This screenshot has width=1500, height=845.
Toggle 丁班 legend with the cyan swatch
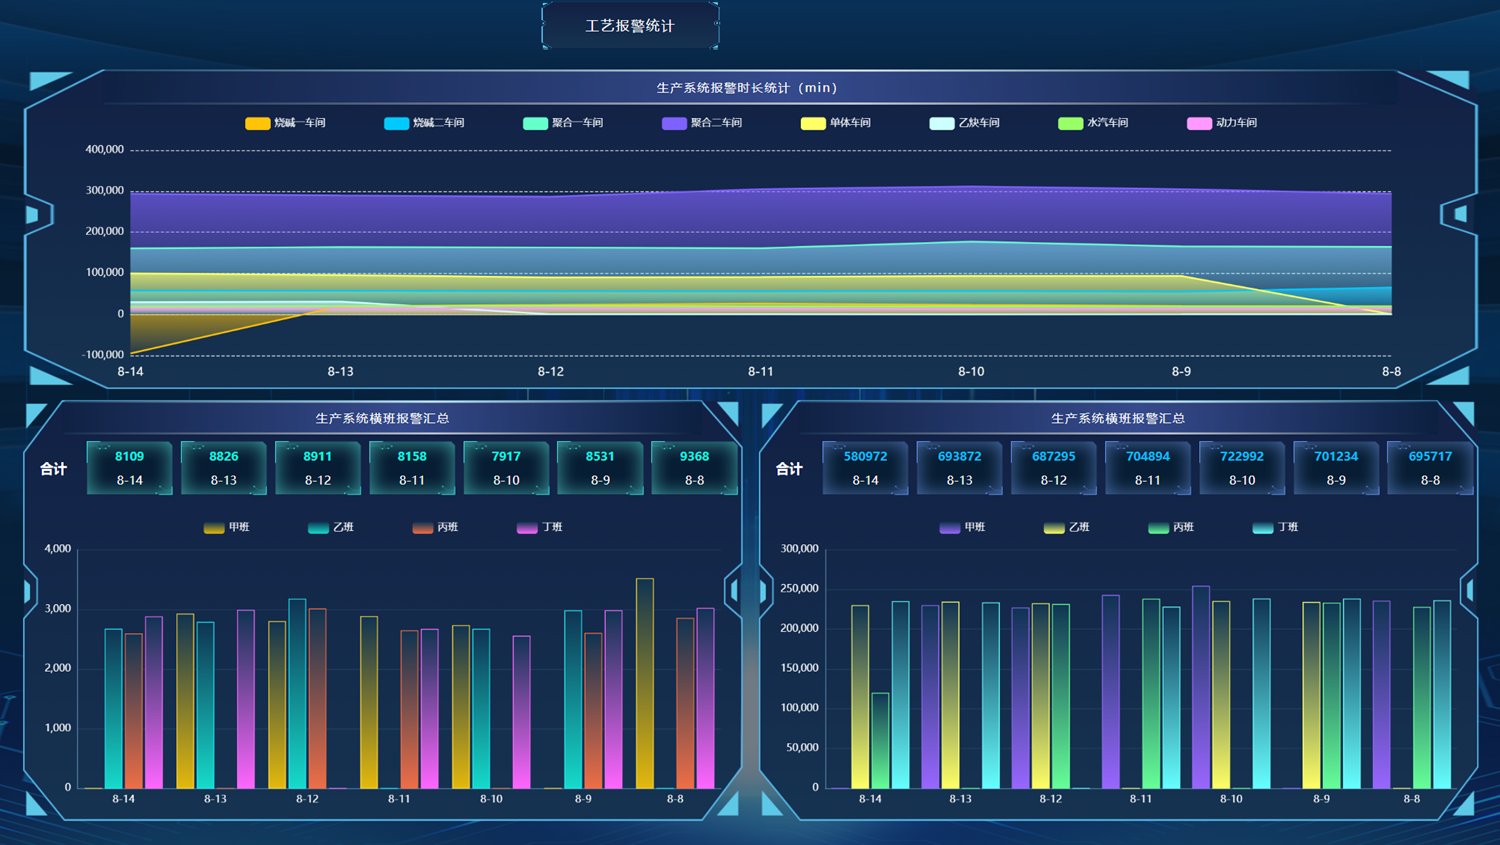[x=1276, y=527]
